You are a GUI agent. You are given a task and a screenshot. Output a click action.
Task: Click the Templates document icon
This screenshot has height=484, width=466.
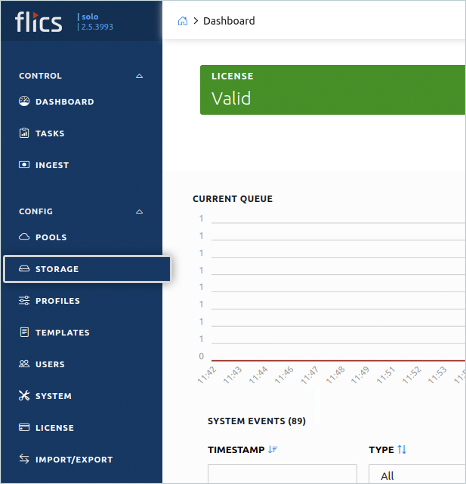point(24,332)
